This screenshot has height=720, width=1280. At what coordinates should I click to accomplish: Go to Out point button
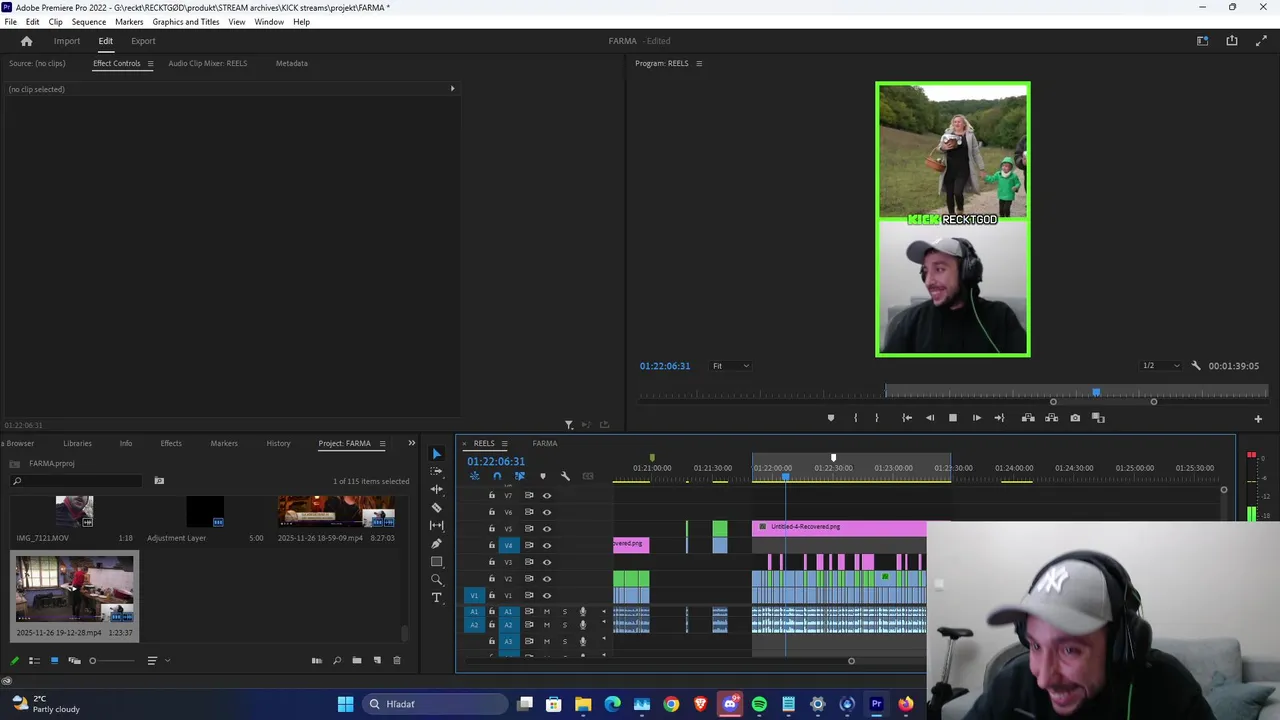999,418
